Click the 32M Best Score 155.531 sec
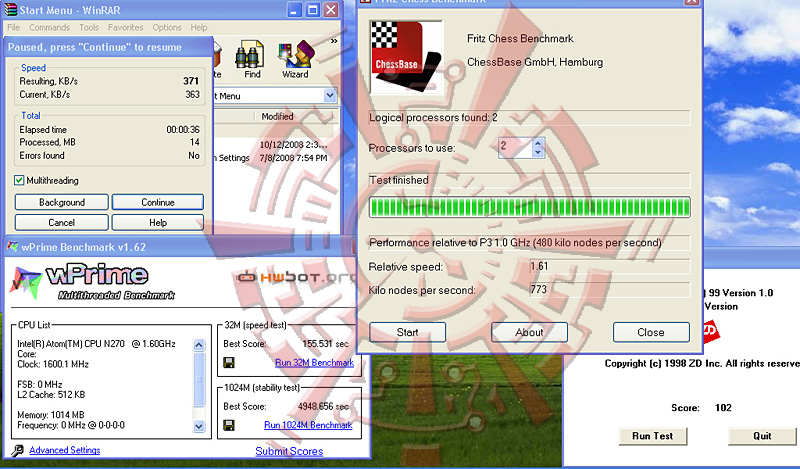The image size is (800, 469). pos(326,344)
